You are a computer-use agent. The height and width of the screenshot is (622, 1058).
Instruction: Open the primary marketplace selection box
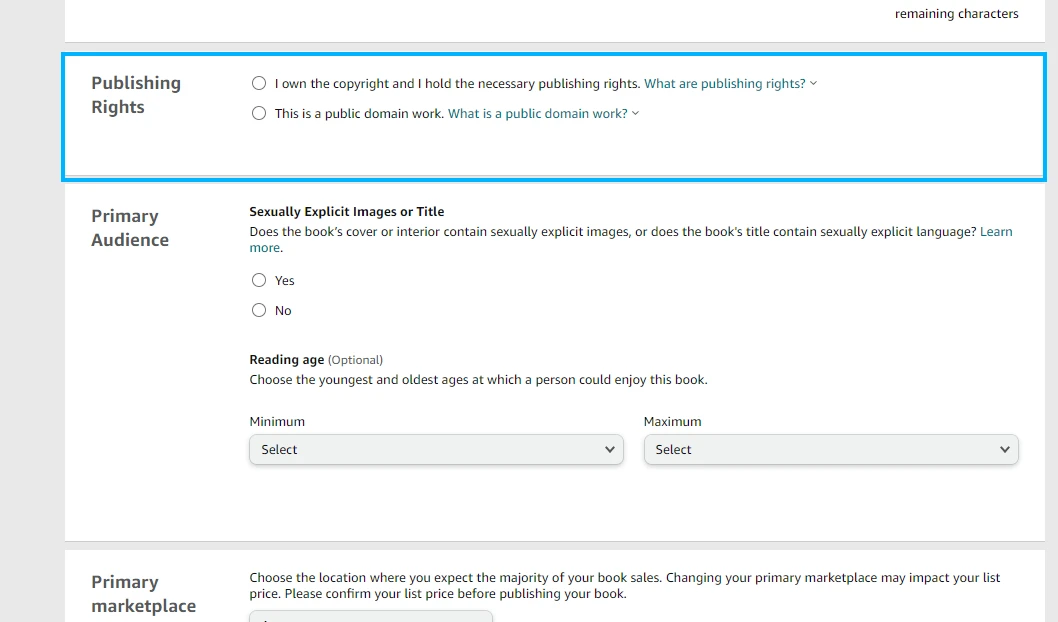pyautogui.click(x=370, y=617)
